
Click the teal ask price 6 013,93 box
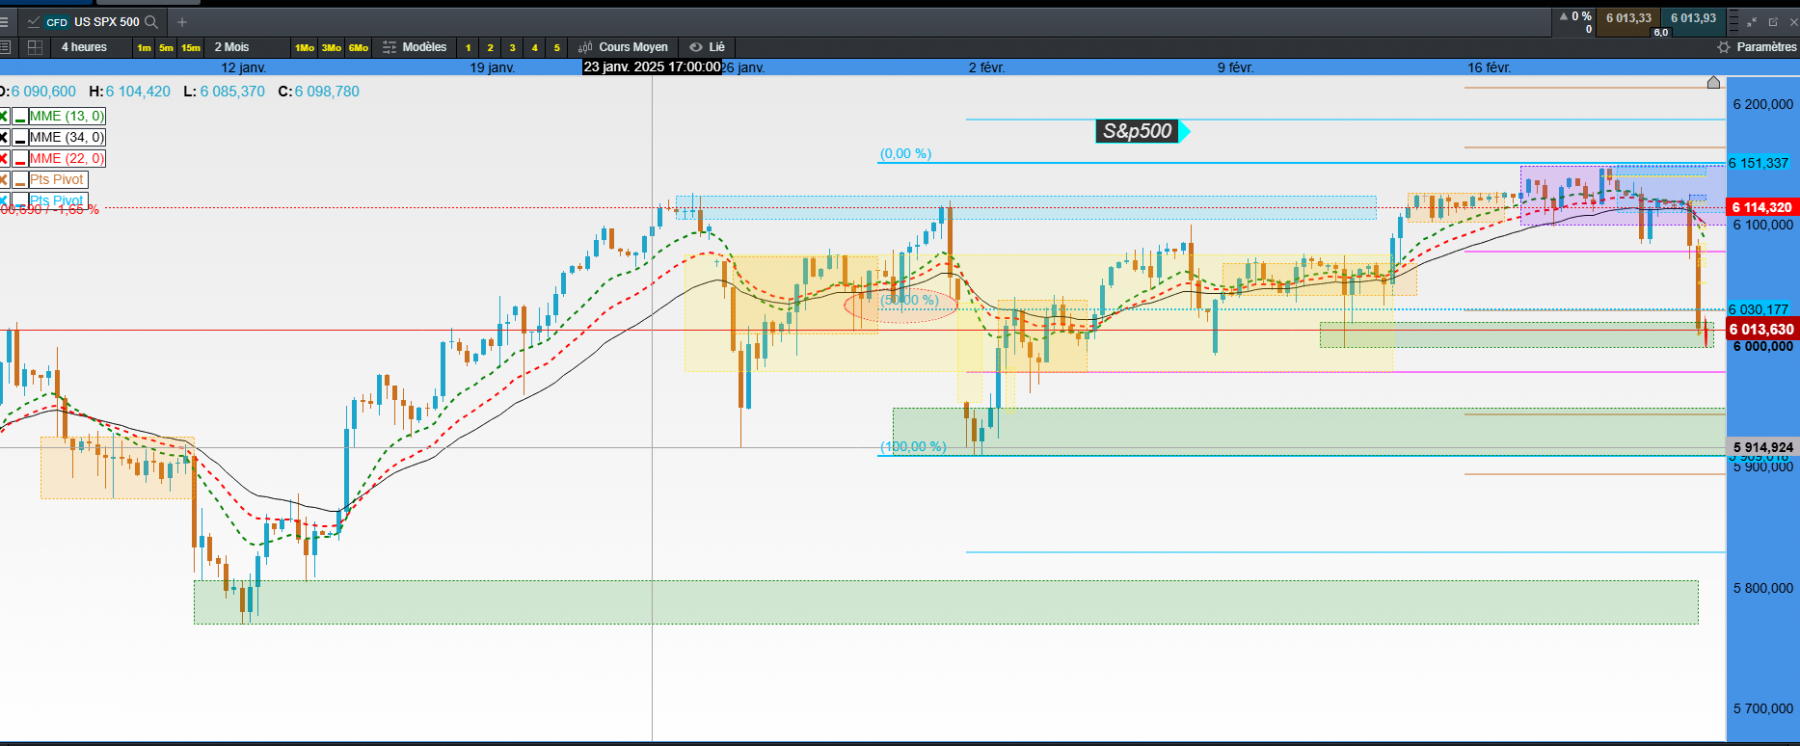(1693, 21)
